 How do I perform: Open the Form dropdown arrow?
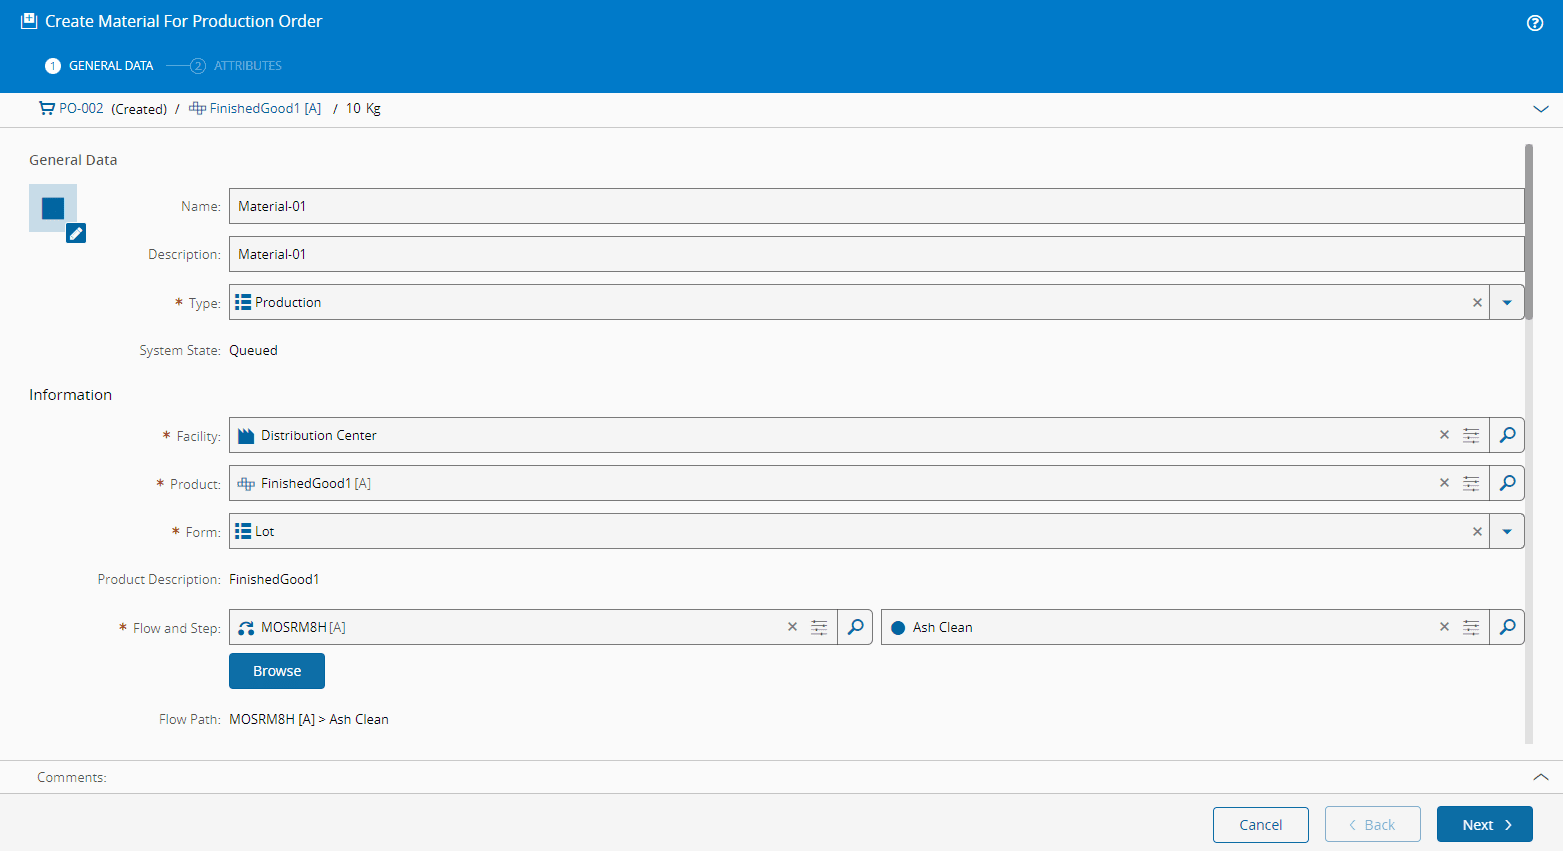click(1507, 531)
